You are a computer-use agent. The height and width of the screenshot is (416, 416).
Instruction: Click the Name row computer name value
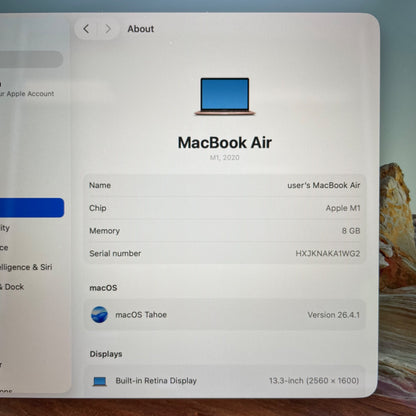pos(324,185)
